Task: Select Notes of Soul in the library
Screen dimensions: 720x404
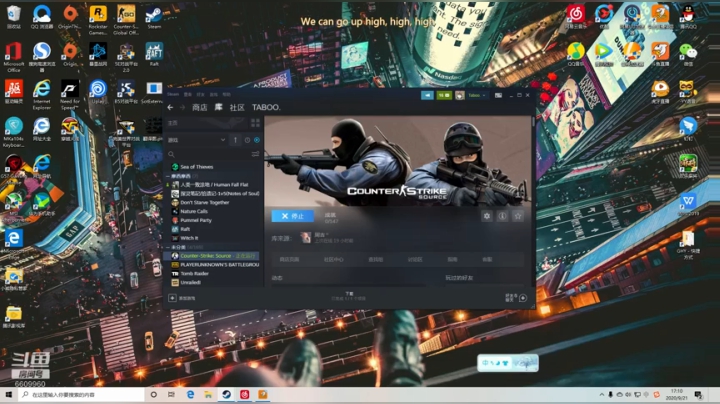Action: pyautogui.click(x=215, y=193)
